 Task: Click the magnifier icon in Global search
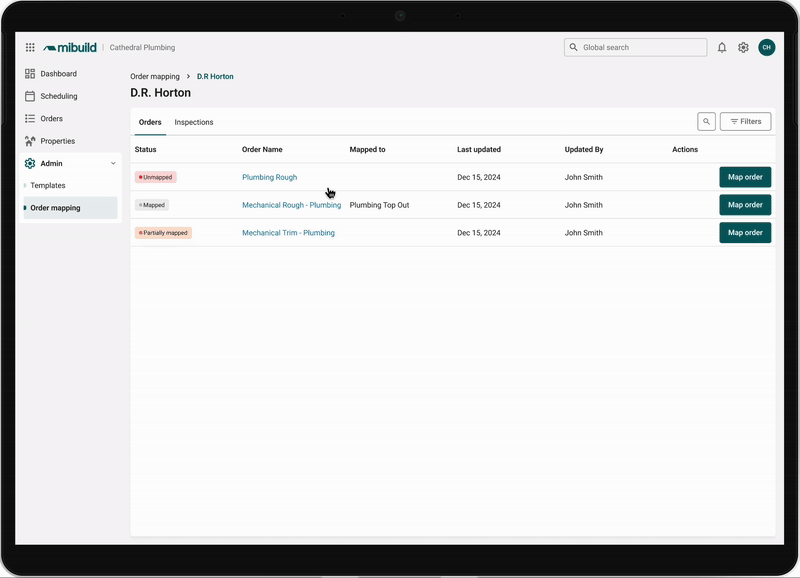pos(573,47)
